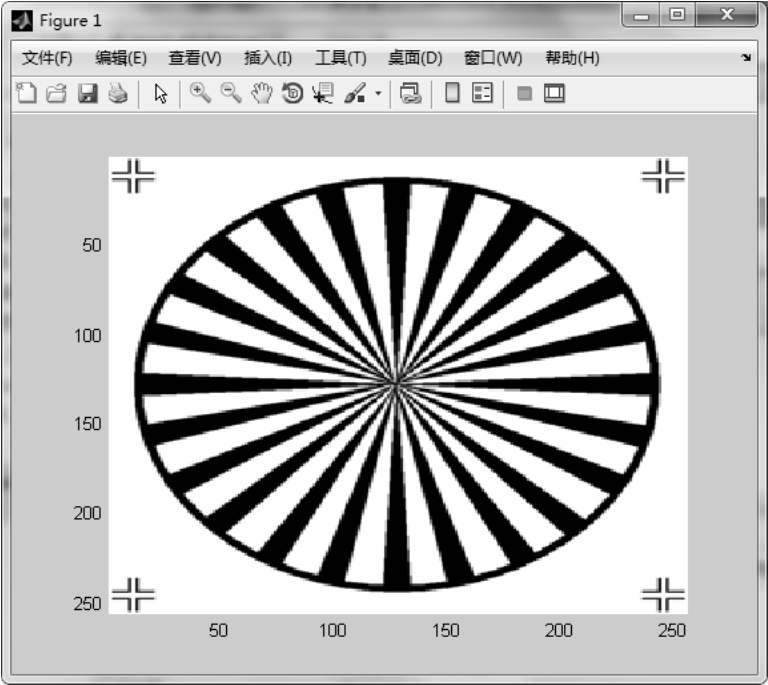Open the 文件(F) menu
Screen dimensions: 768x685
47,58
